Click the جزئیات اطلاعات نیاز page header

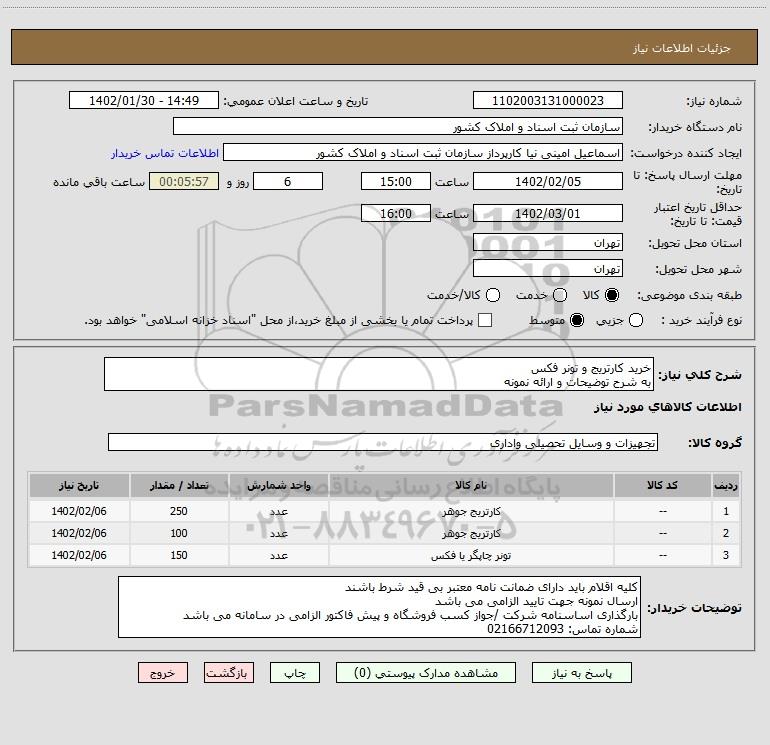point(681,48)
